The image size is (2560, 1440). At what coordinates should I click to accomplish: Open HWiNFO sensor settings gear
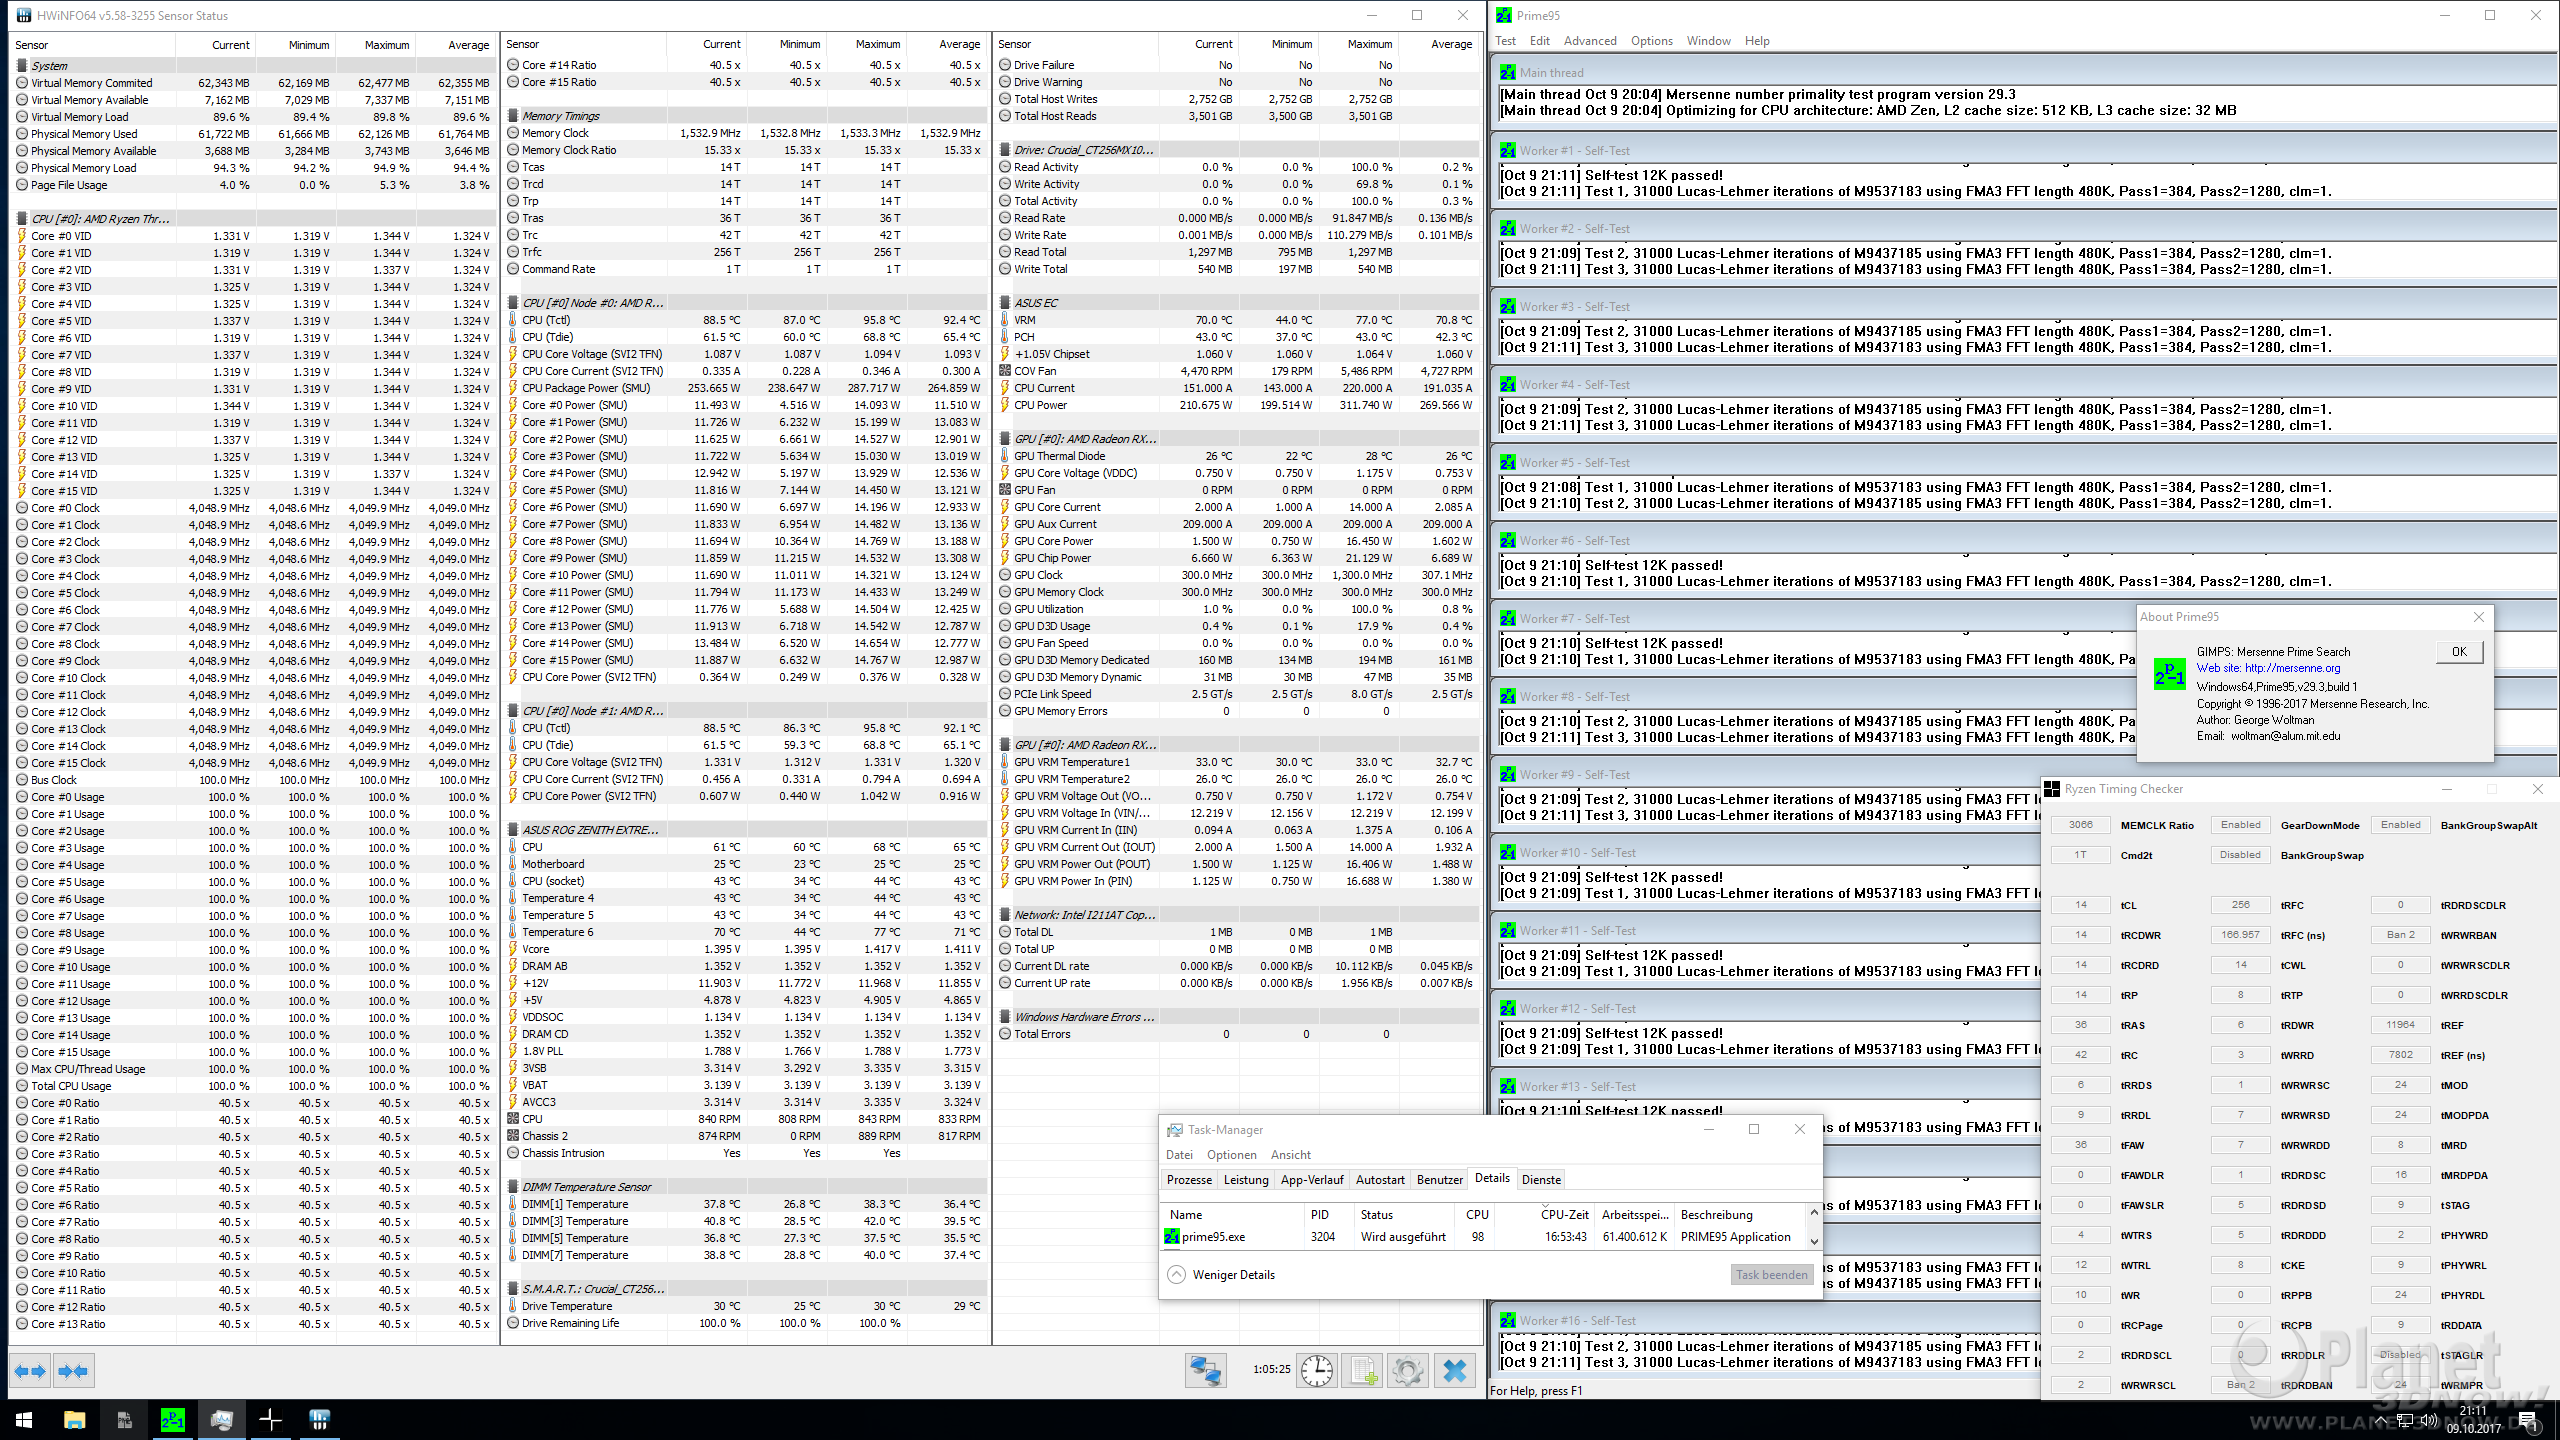click(x=1408, y=1371)
